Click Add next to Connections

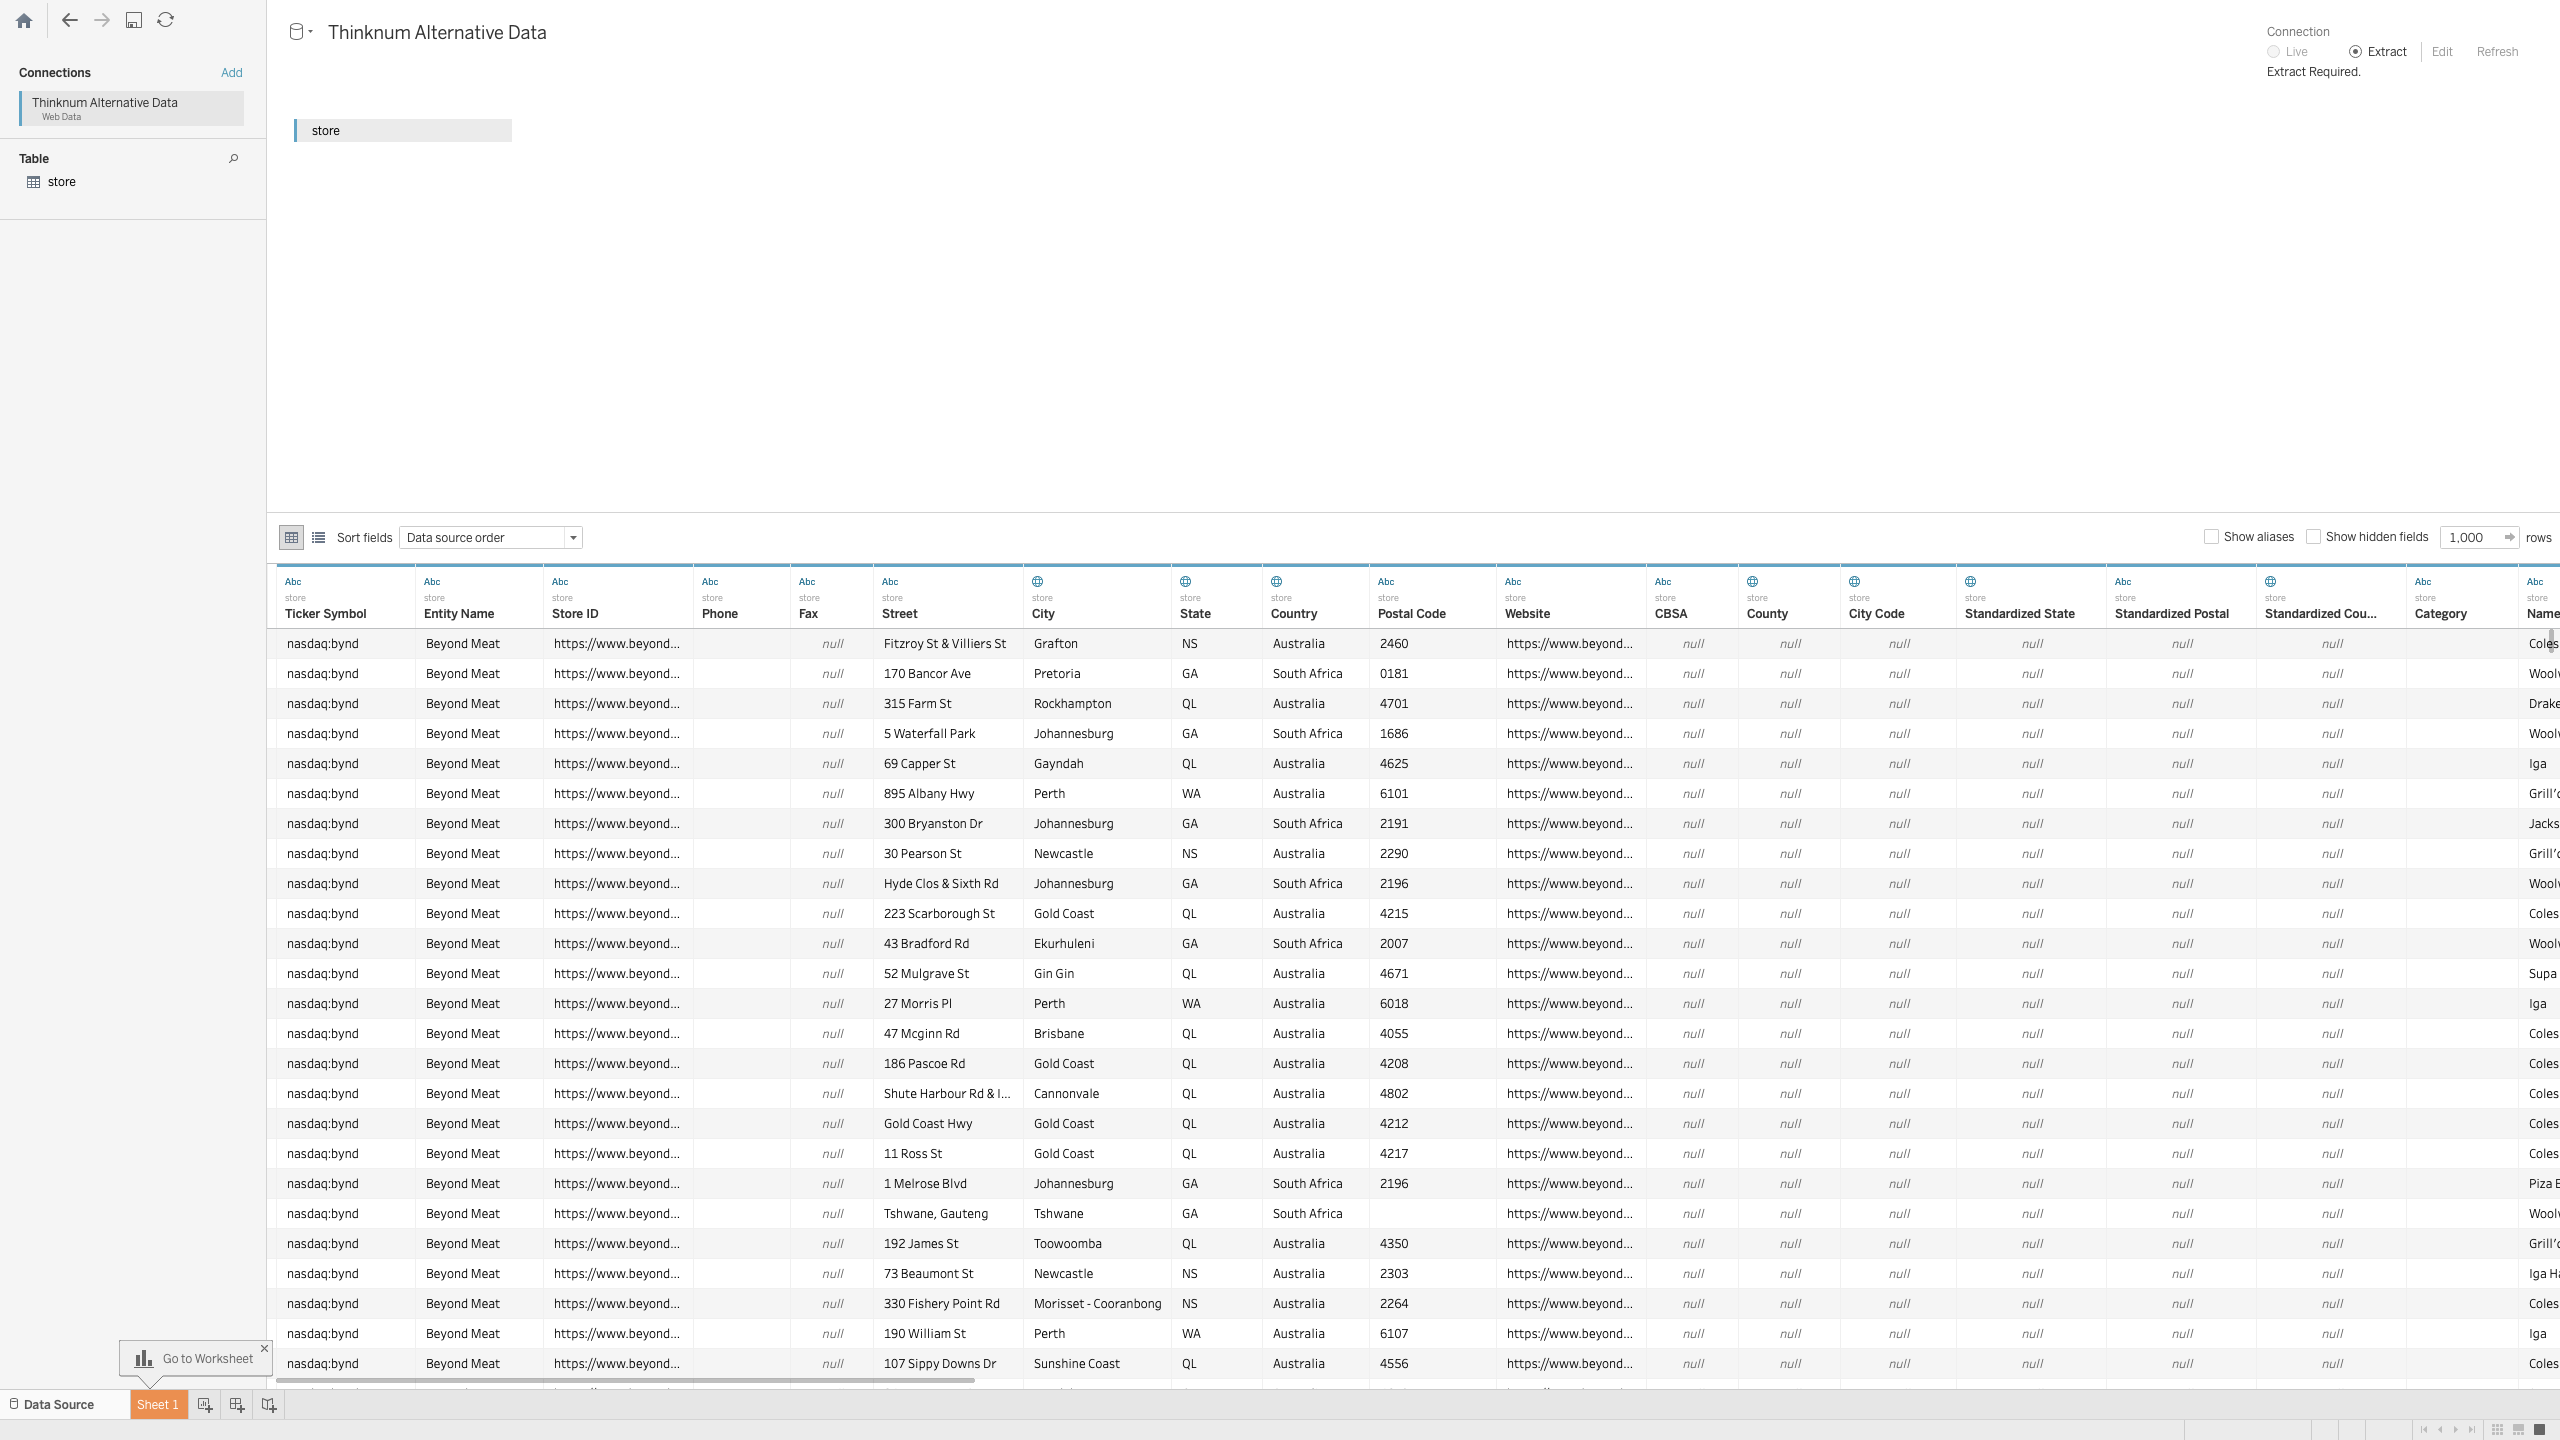coord(231,73)
